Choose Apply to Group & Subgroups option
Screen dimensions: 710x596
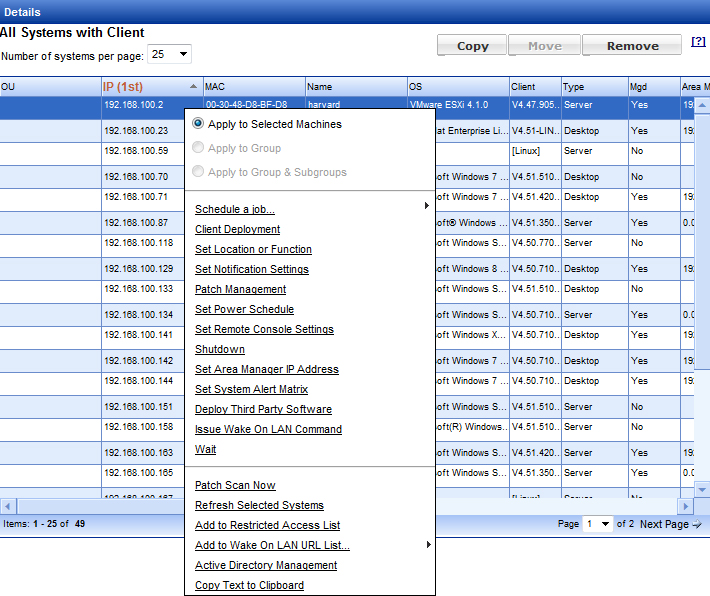[x=198, y=172]
